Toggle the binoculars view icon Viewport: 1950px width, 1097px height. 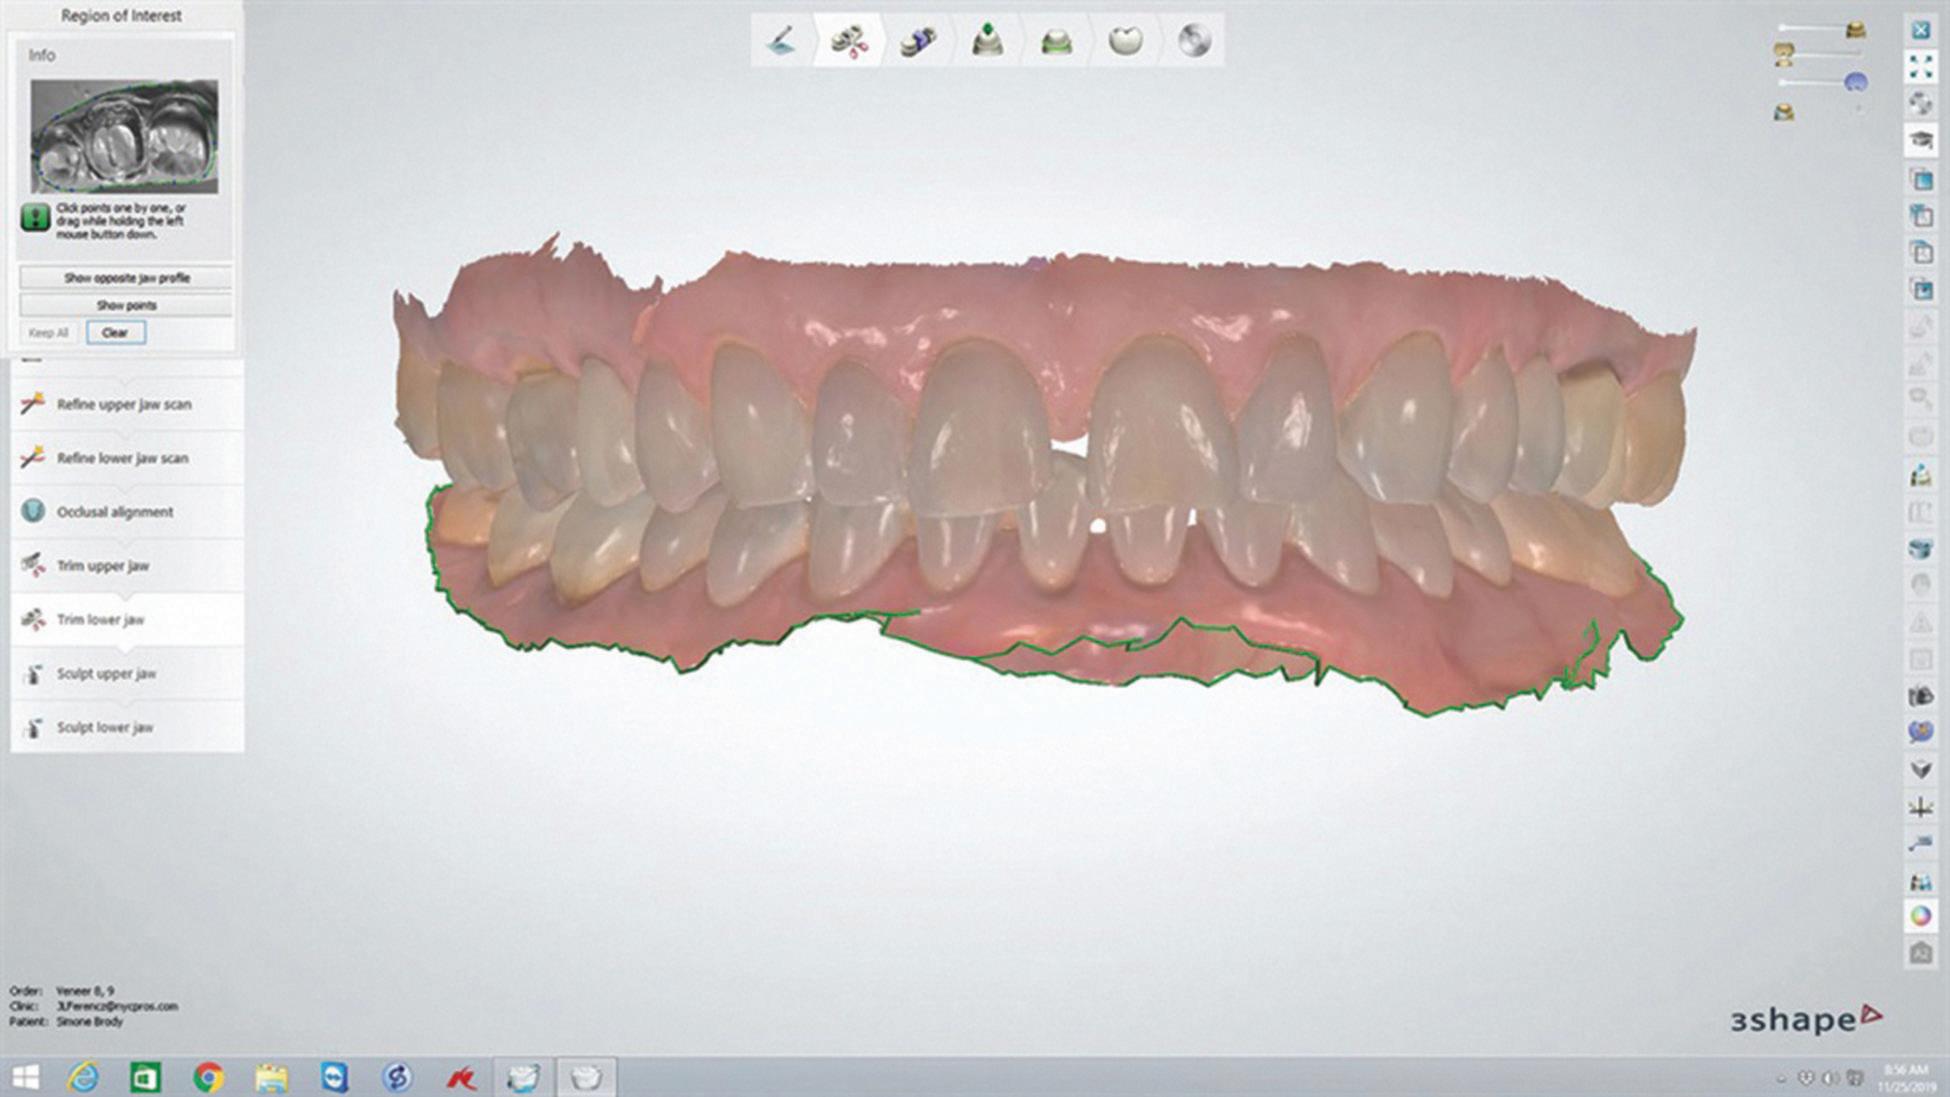click(1920, 881)
